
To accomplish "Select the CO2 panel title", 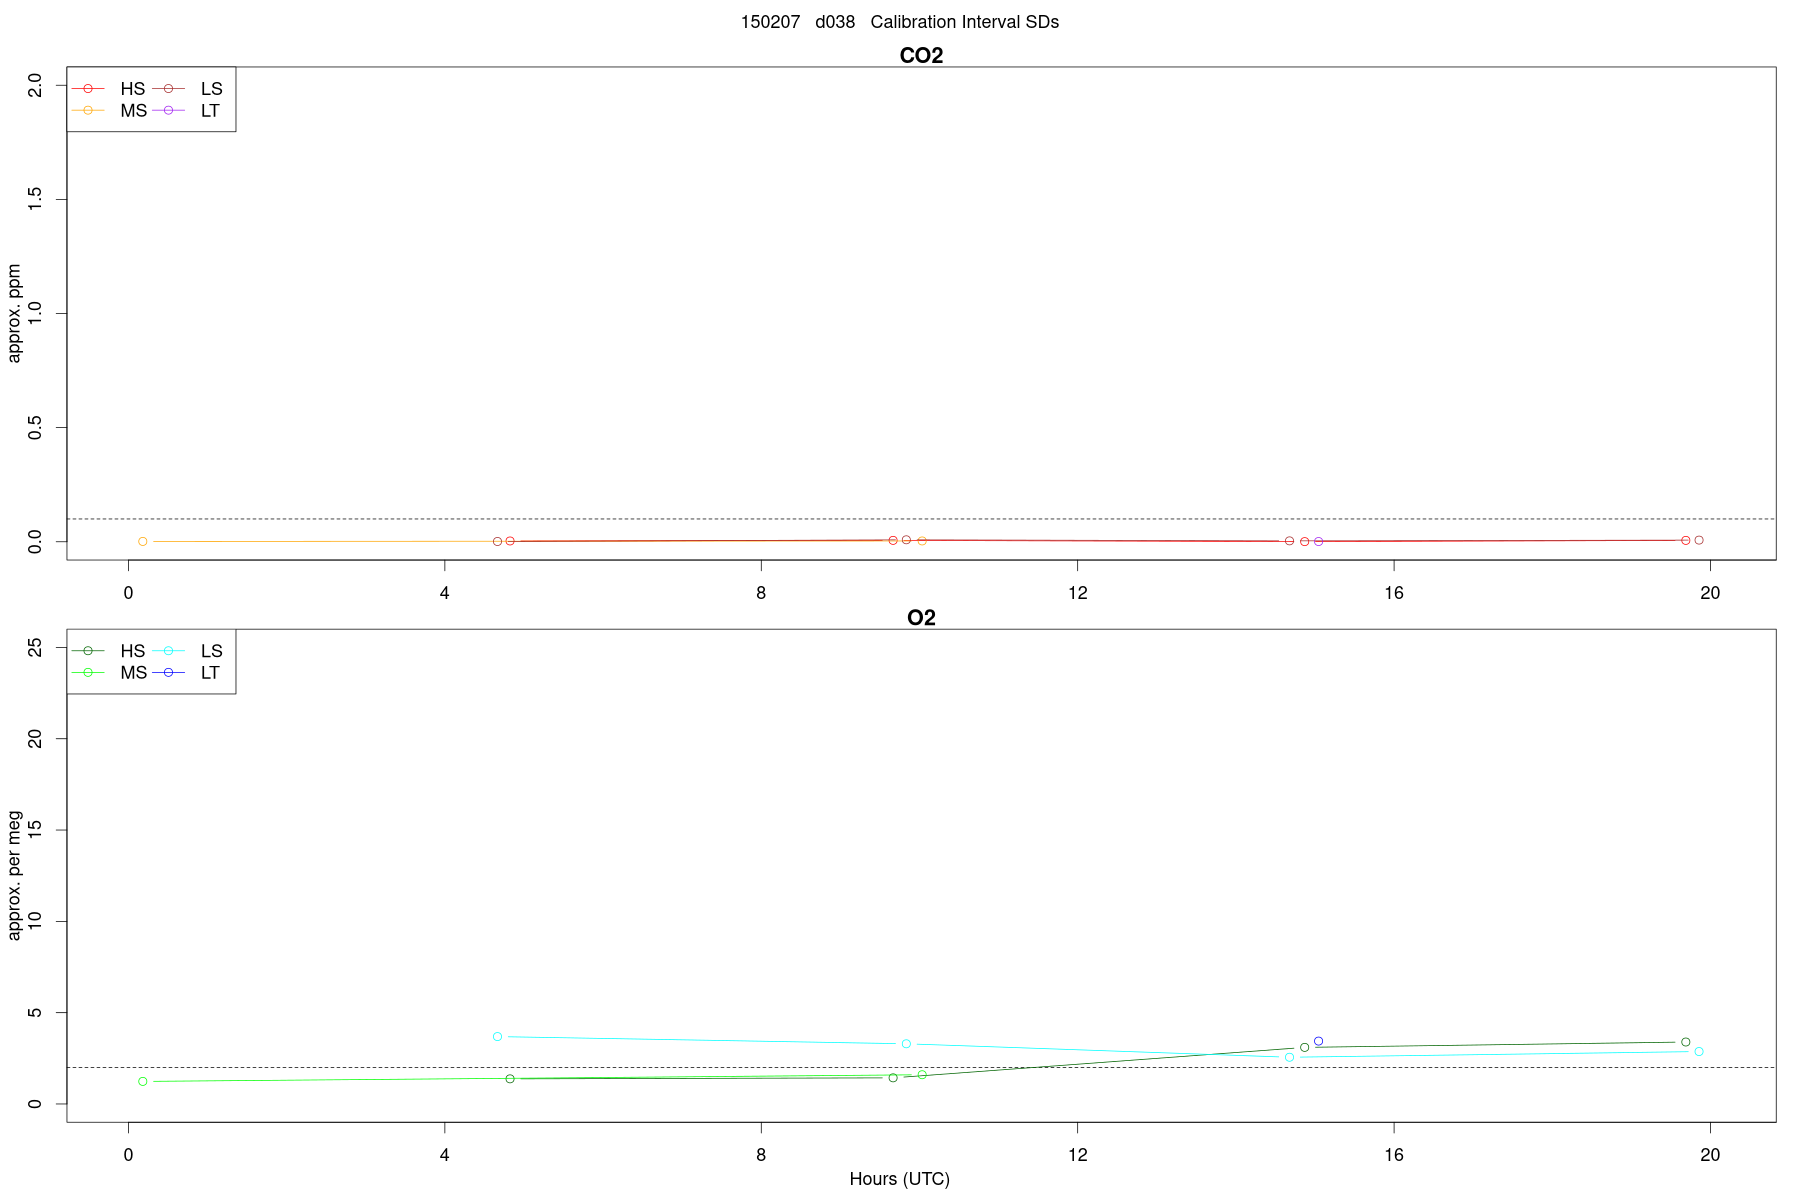I will tap(921, 56).
